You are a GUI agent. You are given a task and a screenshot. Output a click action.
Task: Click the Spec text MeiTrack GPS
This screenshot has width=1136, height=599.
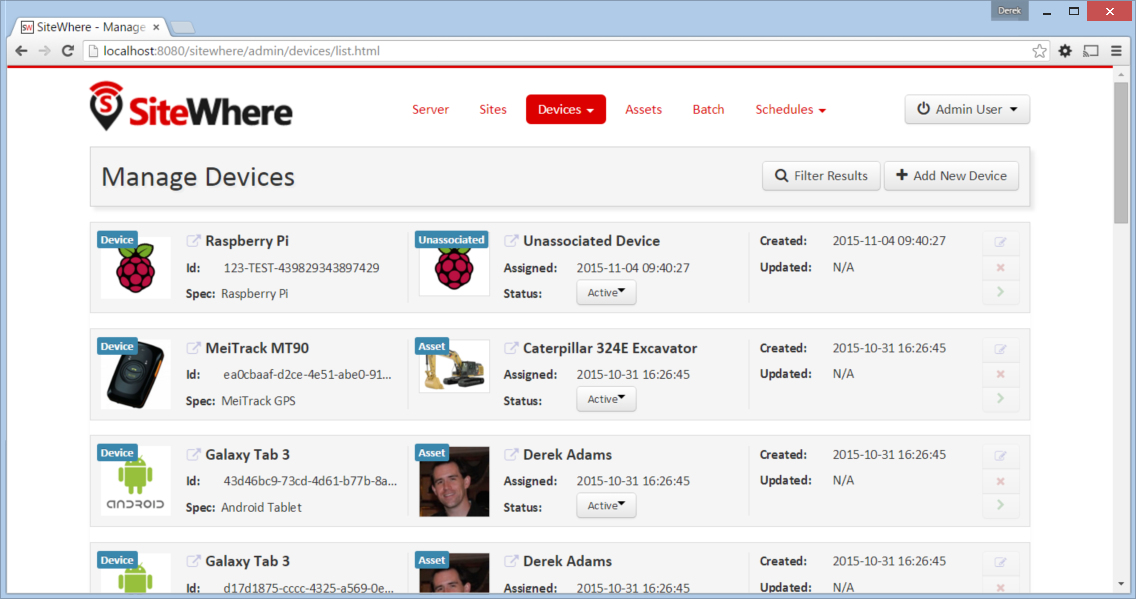click(259, 401)
